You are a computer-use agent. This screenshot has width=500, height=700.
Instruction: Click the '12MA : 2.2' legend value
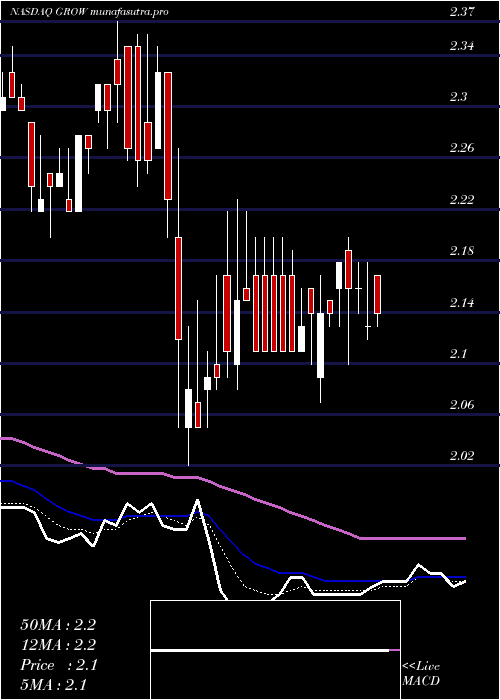pyautogui.click(x=58, y=645)
